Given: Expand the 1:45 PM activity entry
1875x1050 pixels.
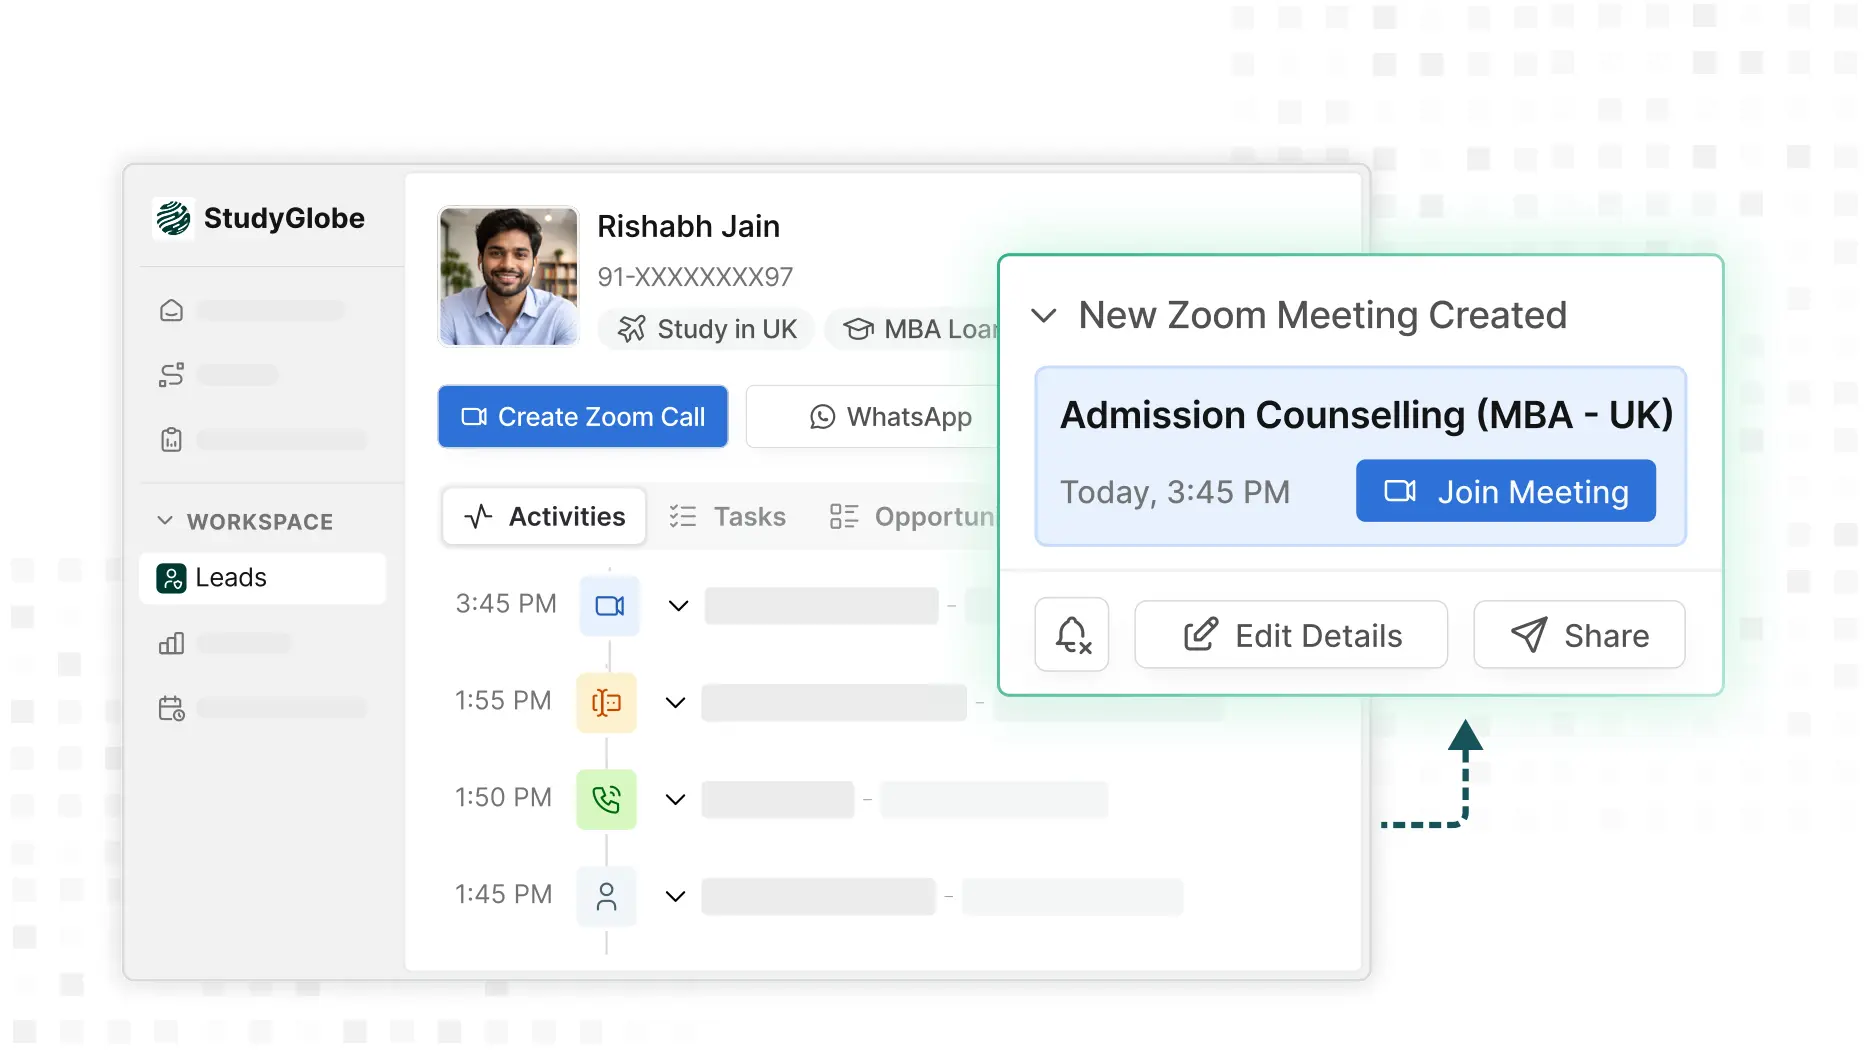Looking at the screenshot, I should 675,896.
